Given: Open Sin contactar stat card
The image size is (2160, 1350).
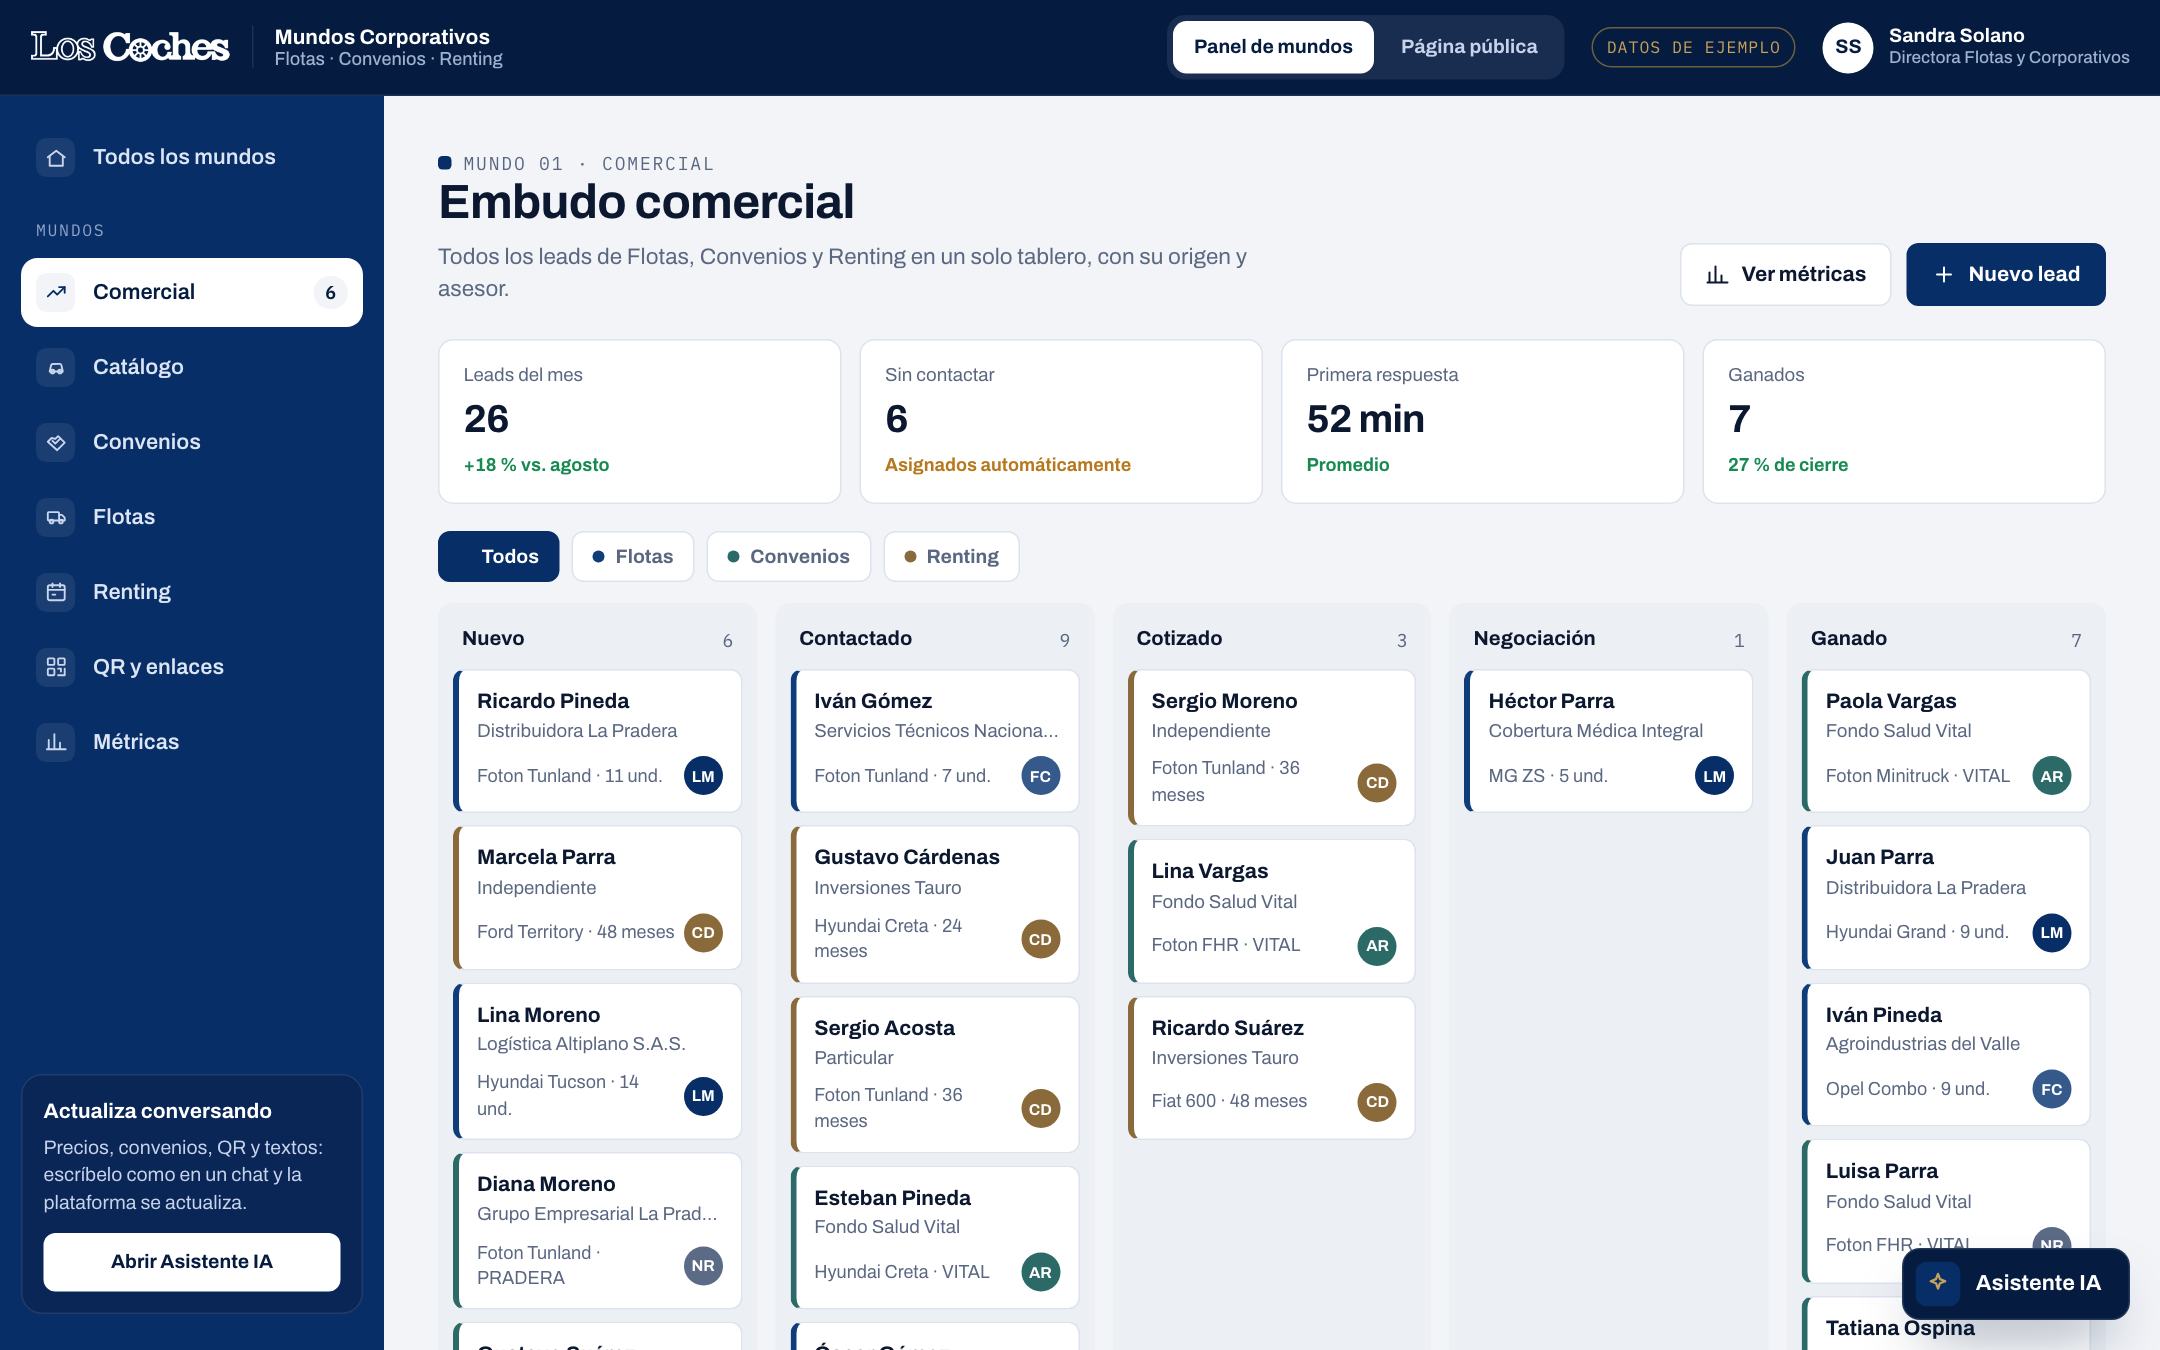Looking at the screenshot, I should (x=1061, y=422).
